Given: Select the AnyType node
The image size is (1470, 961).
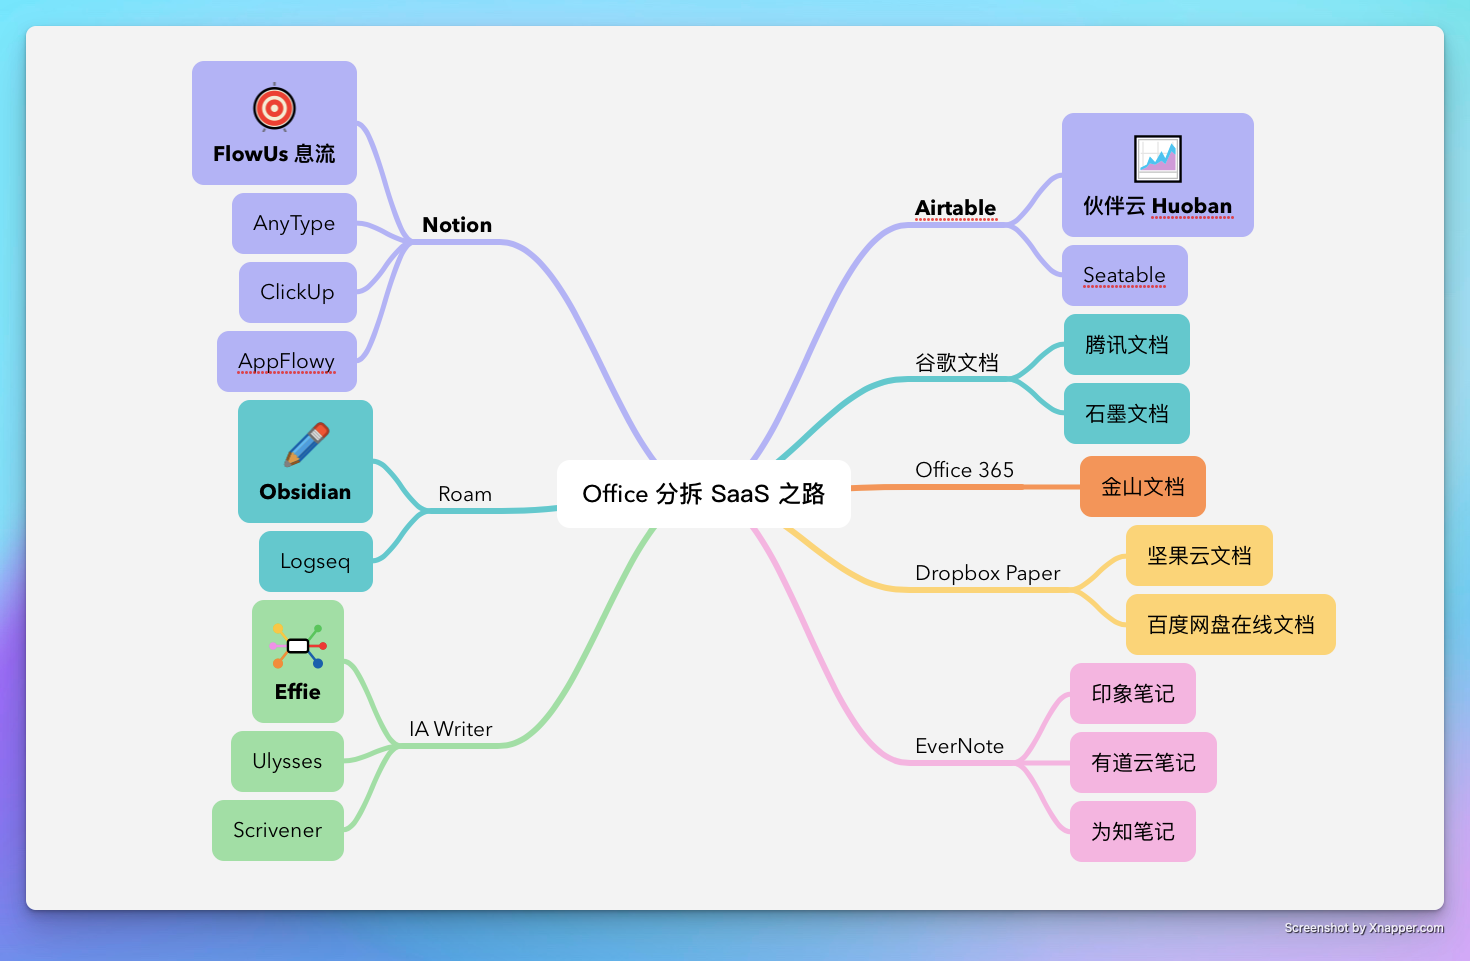Looking at the screenshot, I should click(294, 223).
